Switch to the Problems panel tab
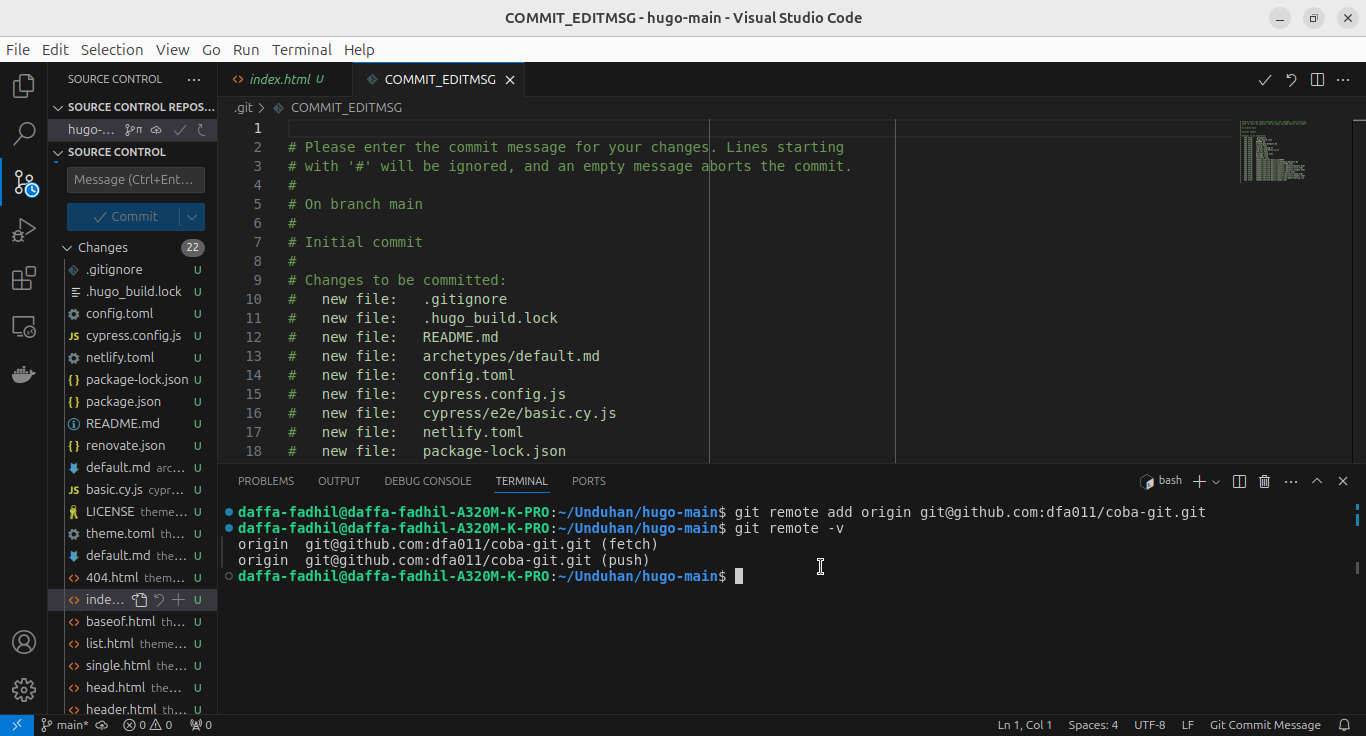The width and height of the screenshot is (1366, 736). [x=266, y=481]
